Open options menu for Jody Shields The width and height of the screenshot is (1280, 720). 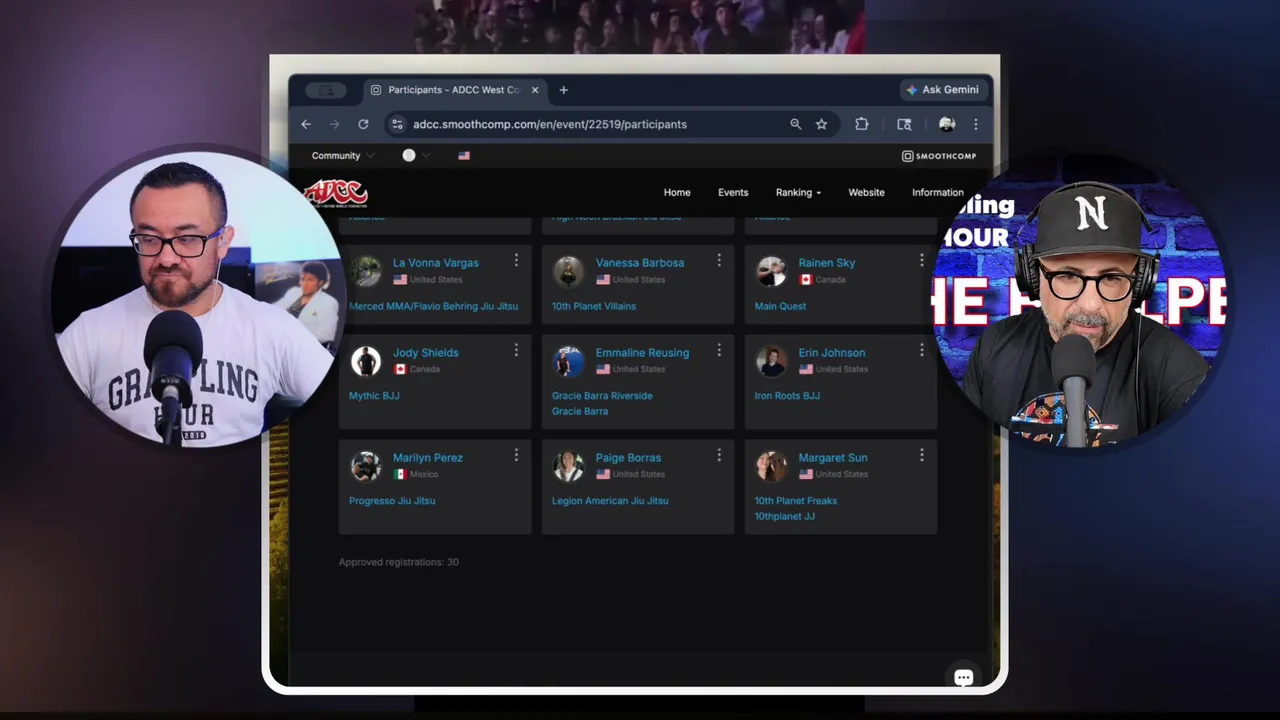pos(516,350)
